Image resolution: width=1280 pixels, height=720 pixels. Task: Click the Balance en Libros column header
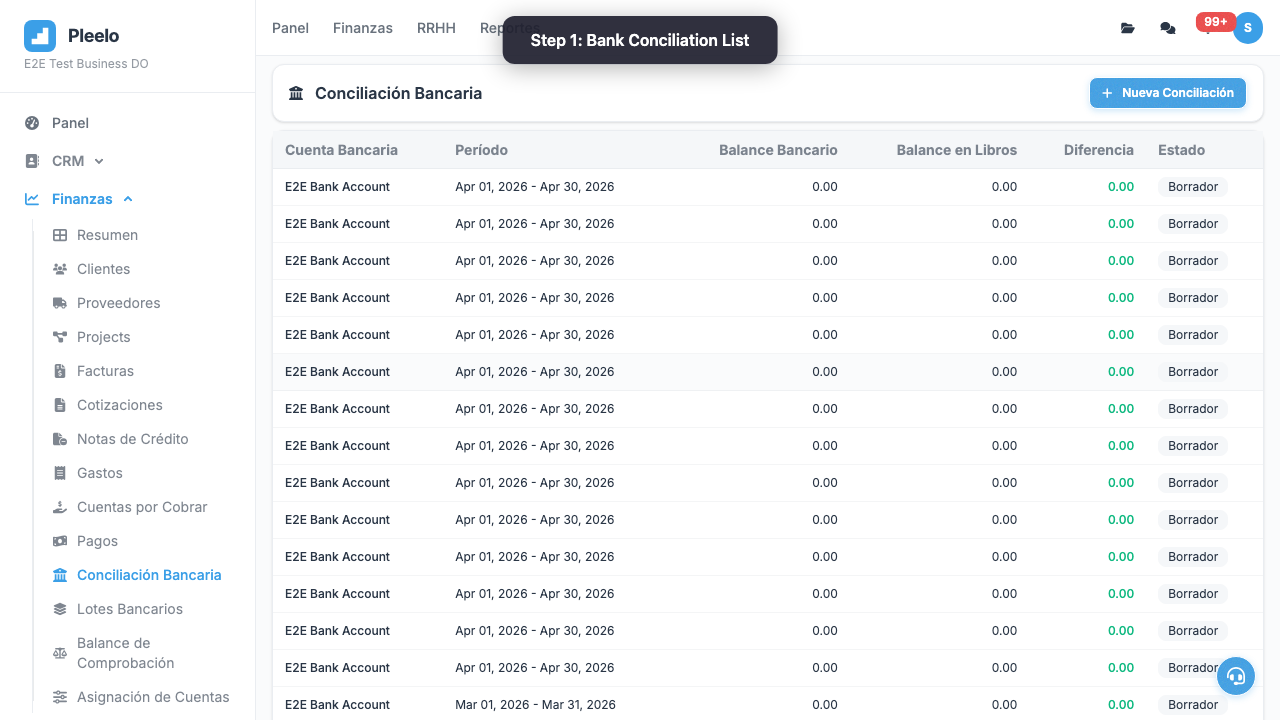pos(957,150)
